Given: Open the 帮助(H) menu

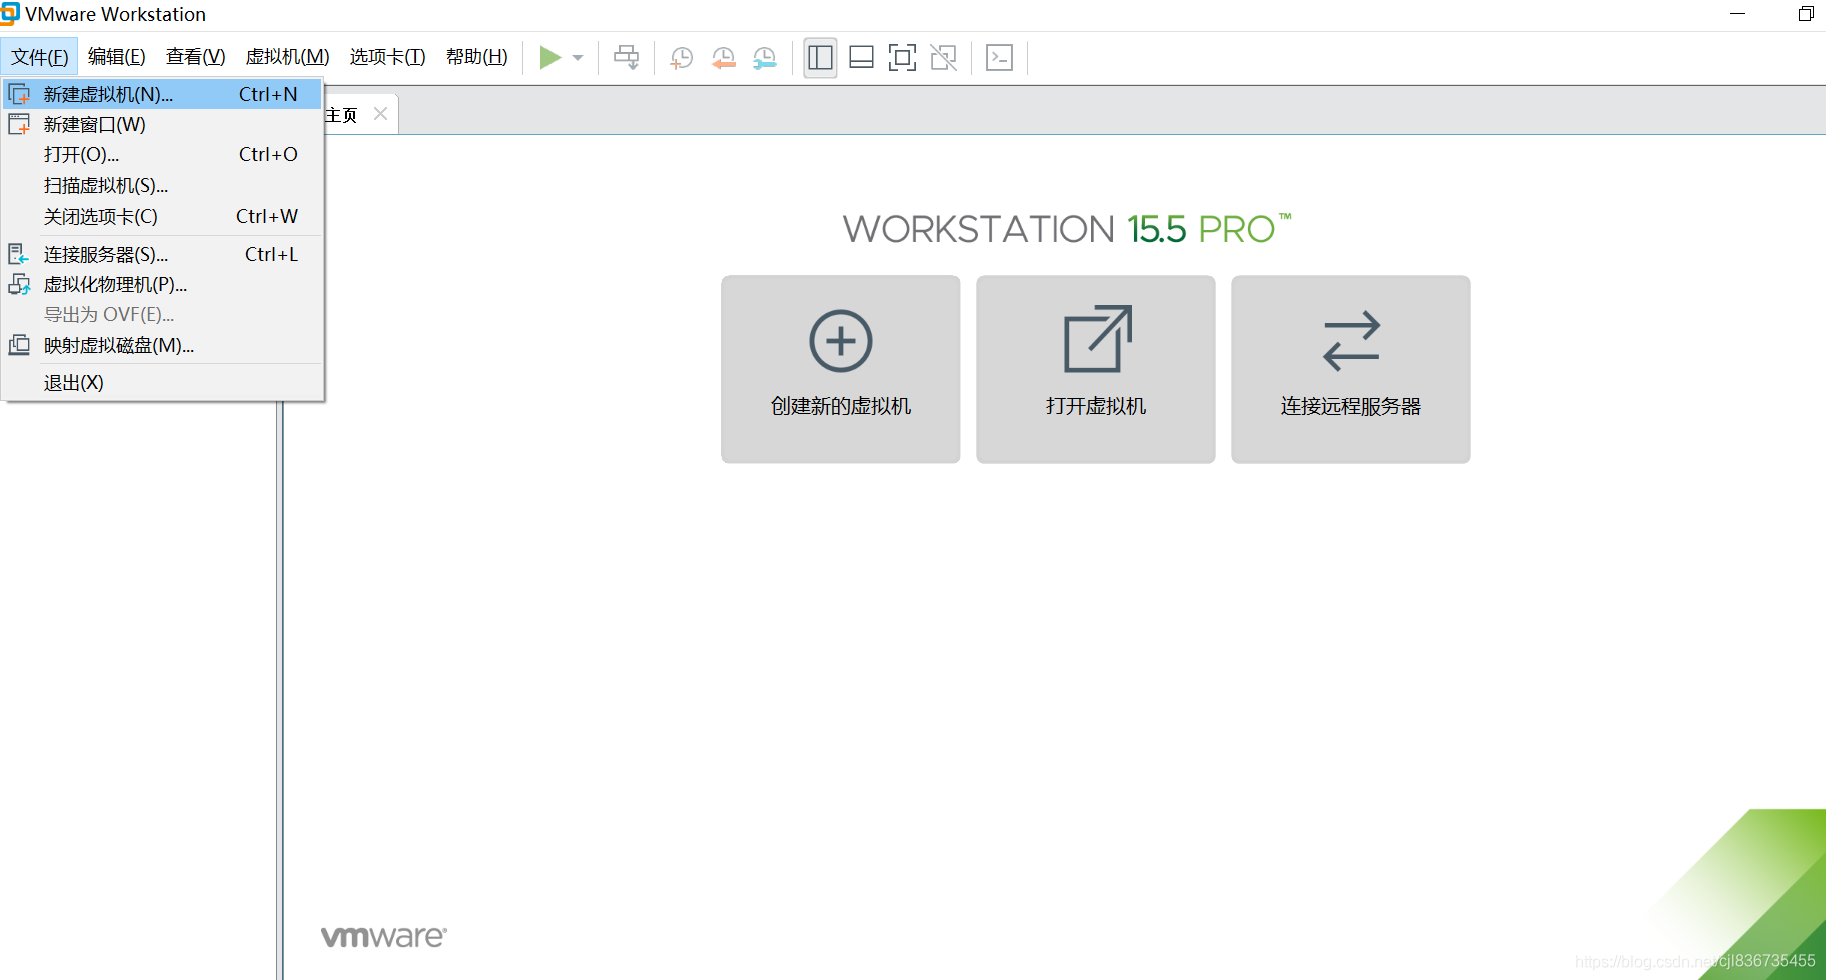Looking at the screenshot, I should click(476, 57).
